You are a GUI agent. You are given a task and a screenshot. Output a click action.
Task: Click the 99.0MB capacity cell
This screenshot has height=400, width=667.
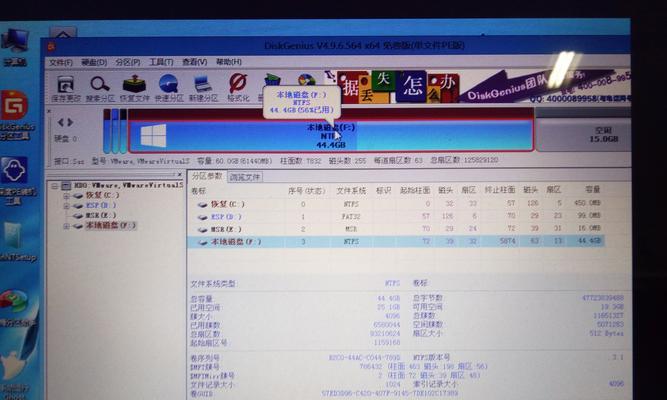(589, 215)
